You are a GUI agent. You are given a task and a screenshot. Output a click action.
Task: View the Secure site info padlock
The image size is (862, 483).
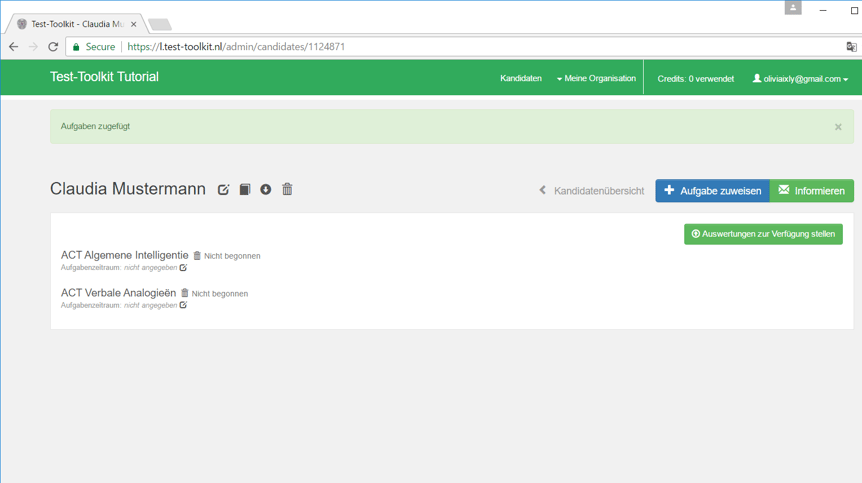[x=76, y=47]
